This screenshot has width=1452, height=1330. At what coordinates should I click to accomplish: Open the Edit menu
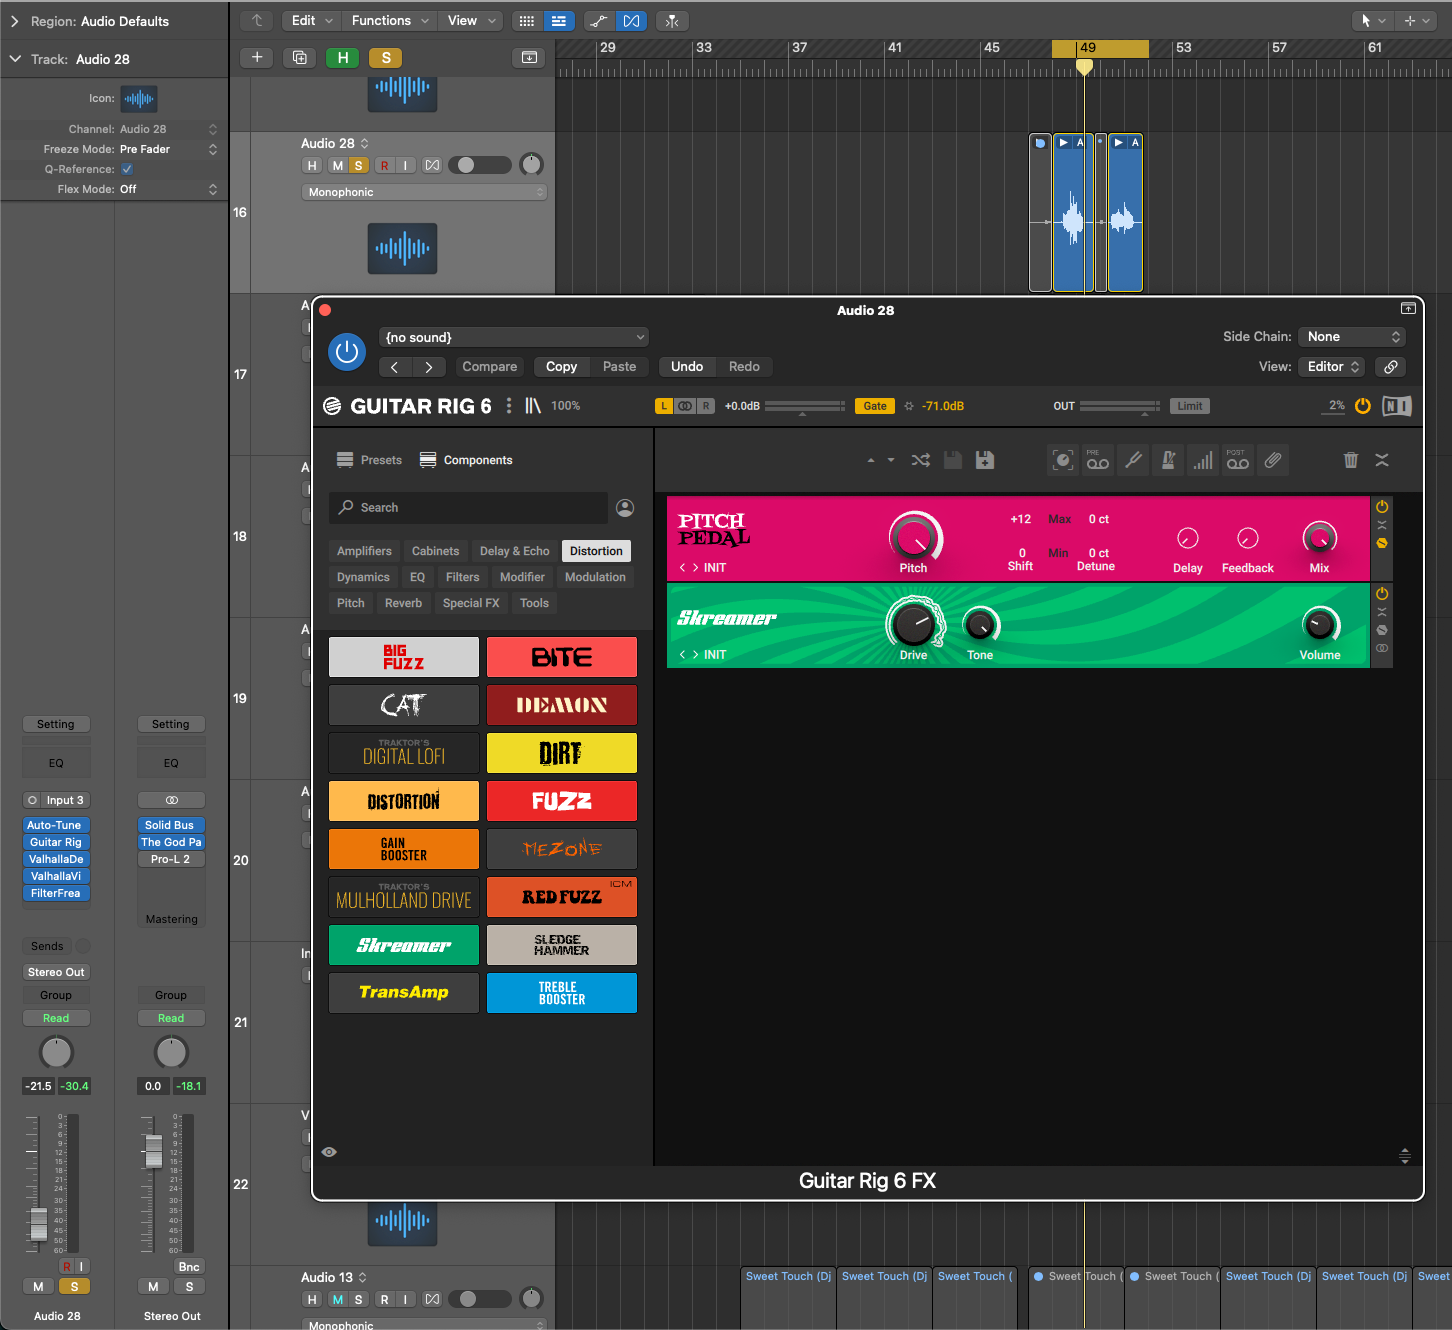[311, 21]
